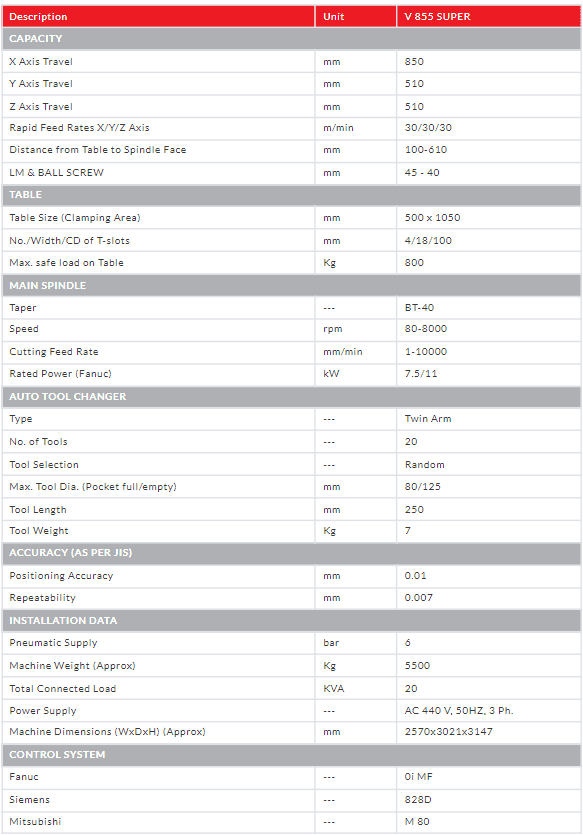The image size is (583, 835).
Task: Select the Rapid Feed Rates X/Y/Z Axis row
Action: coord(291,128)
